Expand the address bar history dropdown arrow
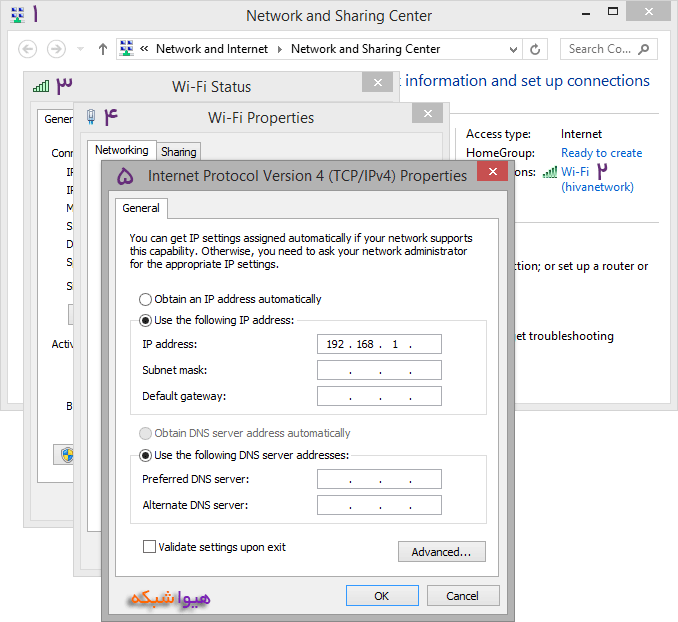This screenshot has height=622, width=678. tap(513, 49)
